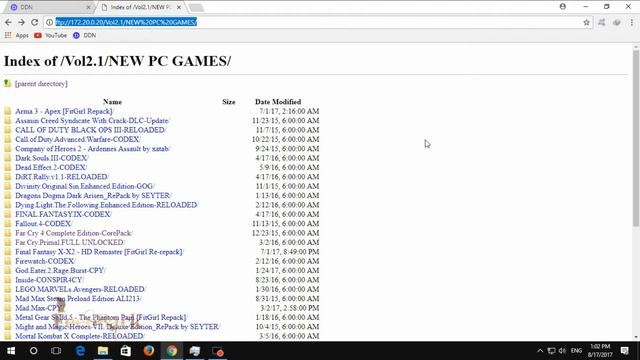
Task: Open God.Eater.2.Rage.Burst-CPY folder
Action: tap(60, 270)
